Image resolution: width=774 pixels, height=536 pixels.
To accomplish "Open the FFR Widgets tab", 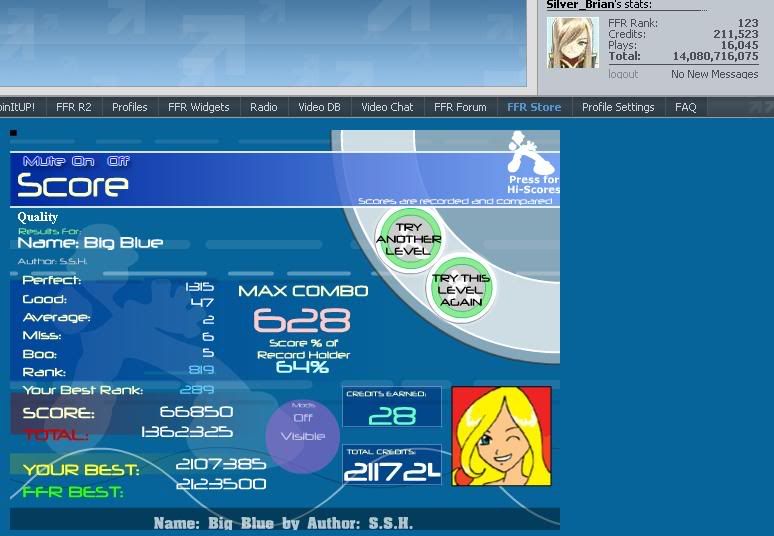I will point(198,107).
